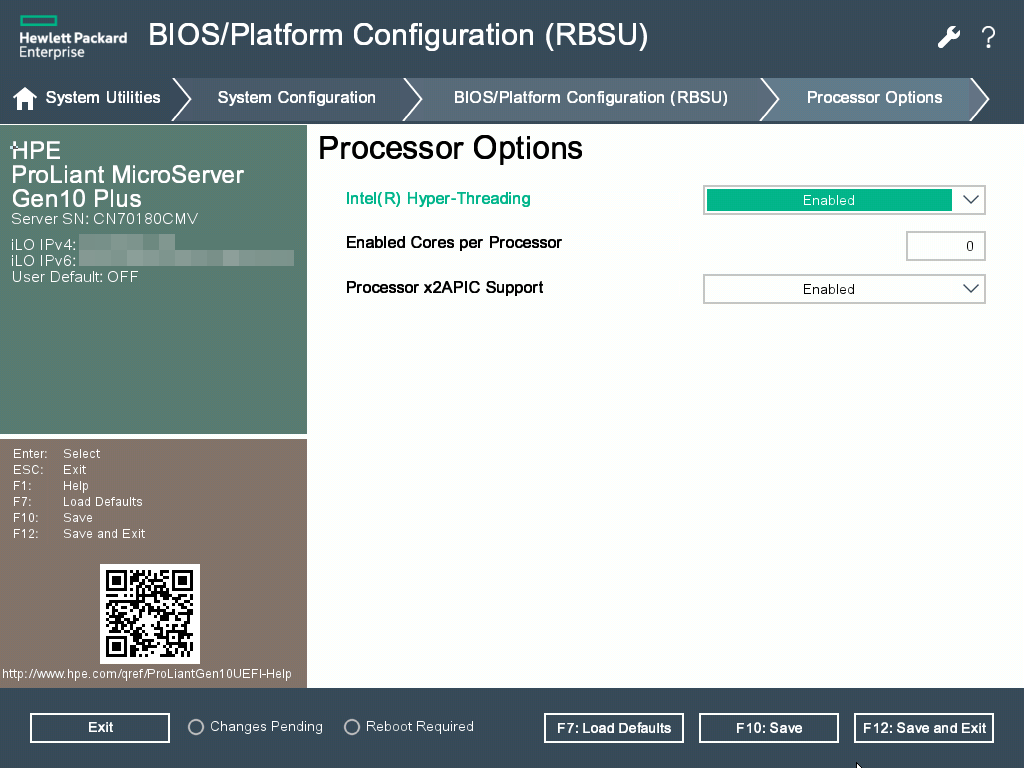The width and height of the screenshot is (1024, 768).
Task: Navigate to System Configuration breadcrumb
Action: pyautogui.click(x=296, y=97)
